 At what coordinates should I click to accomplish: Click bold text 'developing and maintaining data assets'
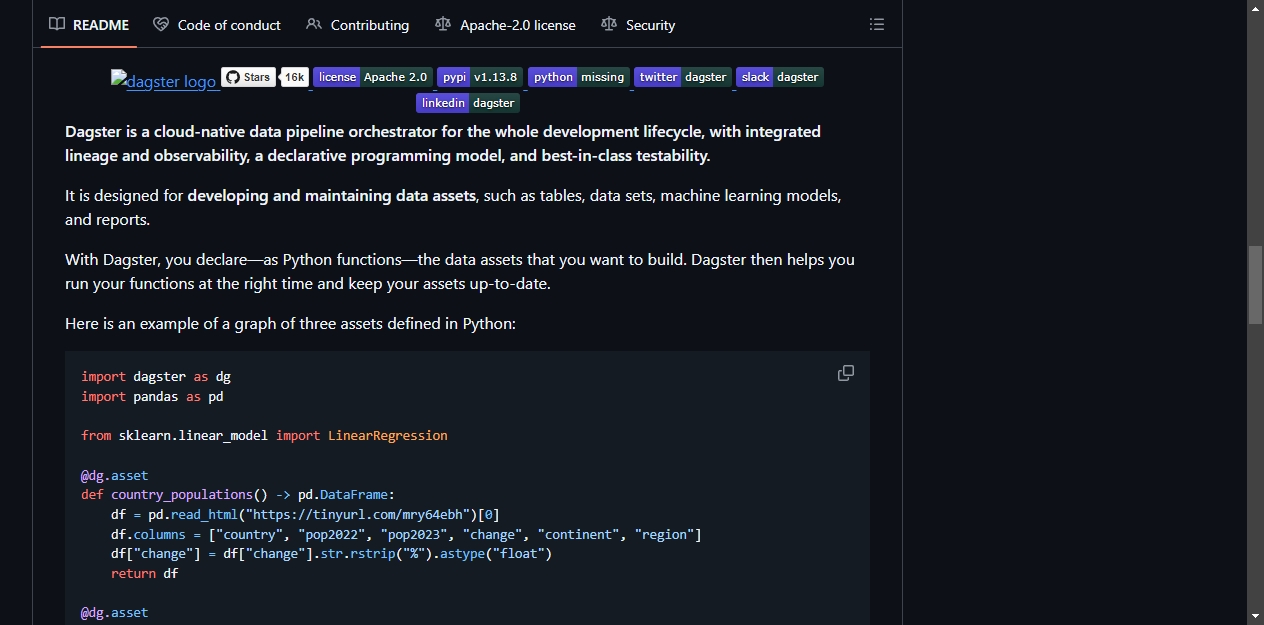coord(332,196)
